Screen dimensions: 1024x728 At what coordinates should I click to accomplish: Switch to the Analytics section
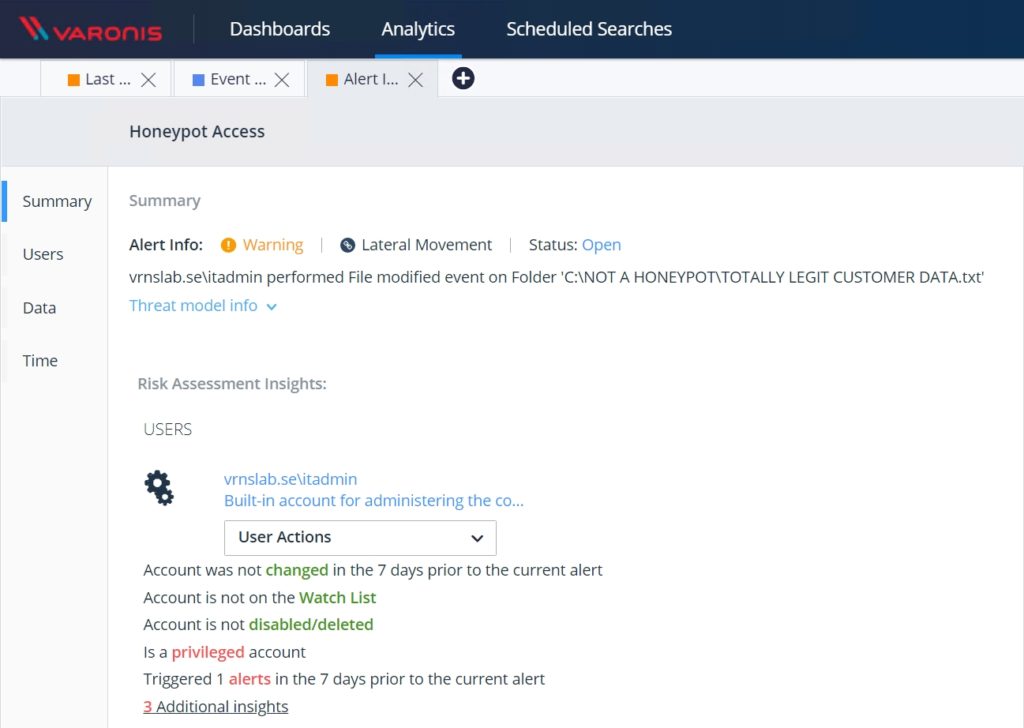[x=418, y=29]
